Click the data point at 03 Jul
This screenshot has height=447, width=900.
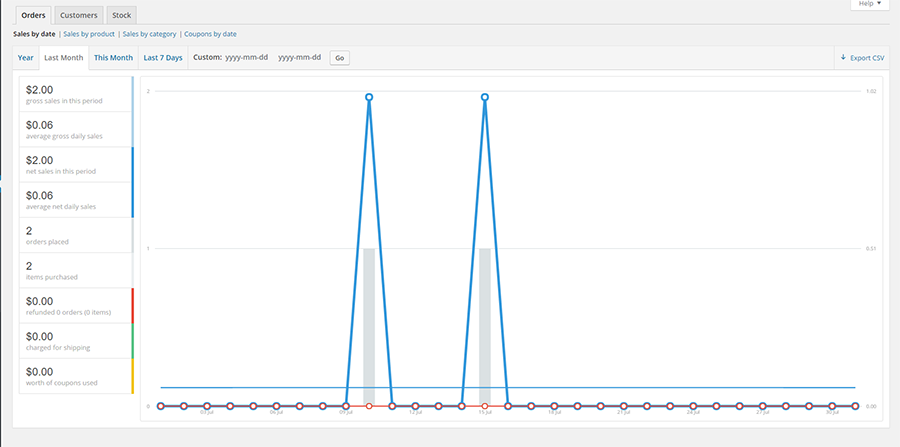click(x=207, y=406)
